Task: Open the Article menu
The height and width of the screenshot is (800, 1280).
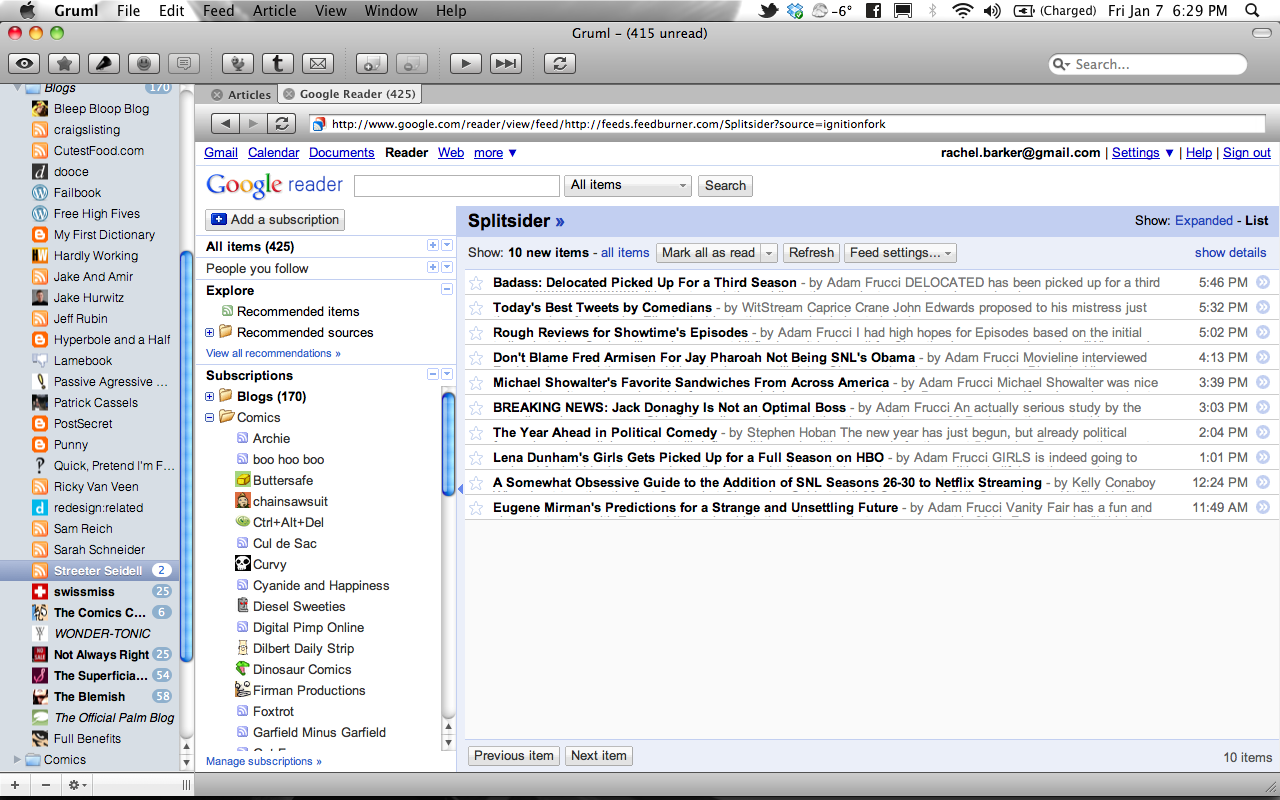Action: [x=274, y=11]
